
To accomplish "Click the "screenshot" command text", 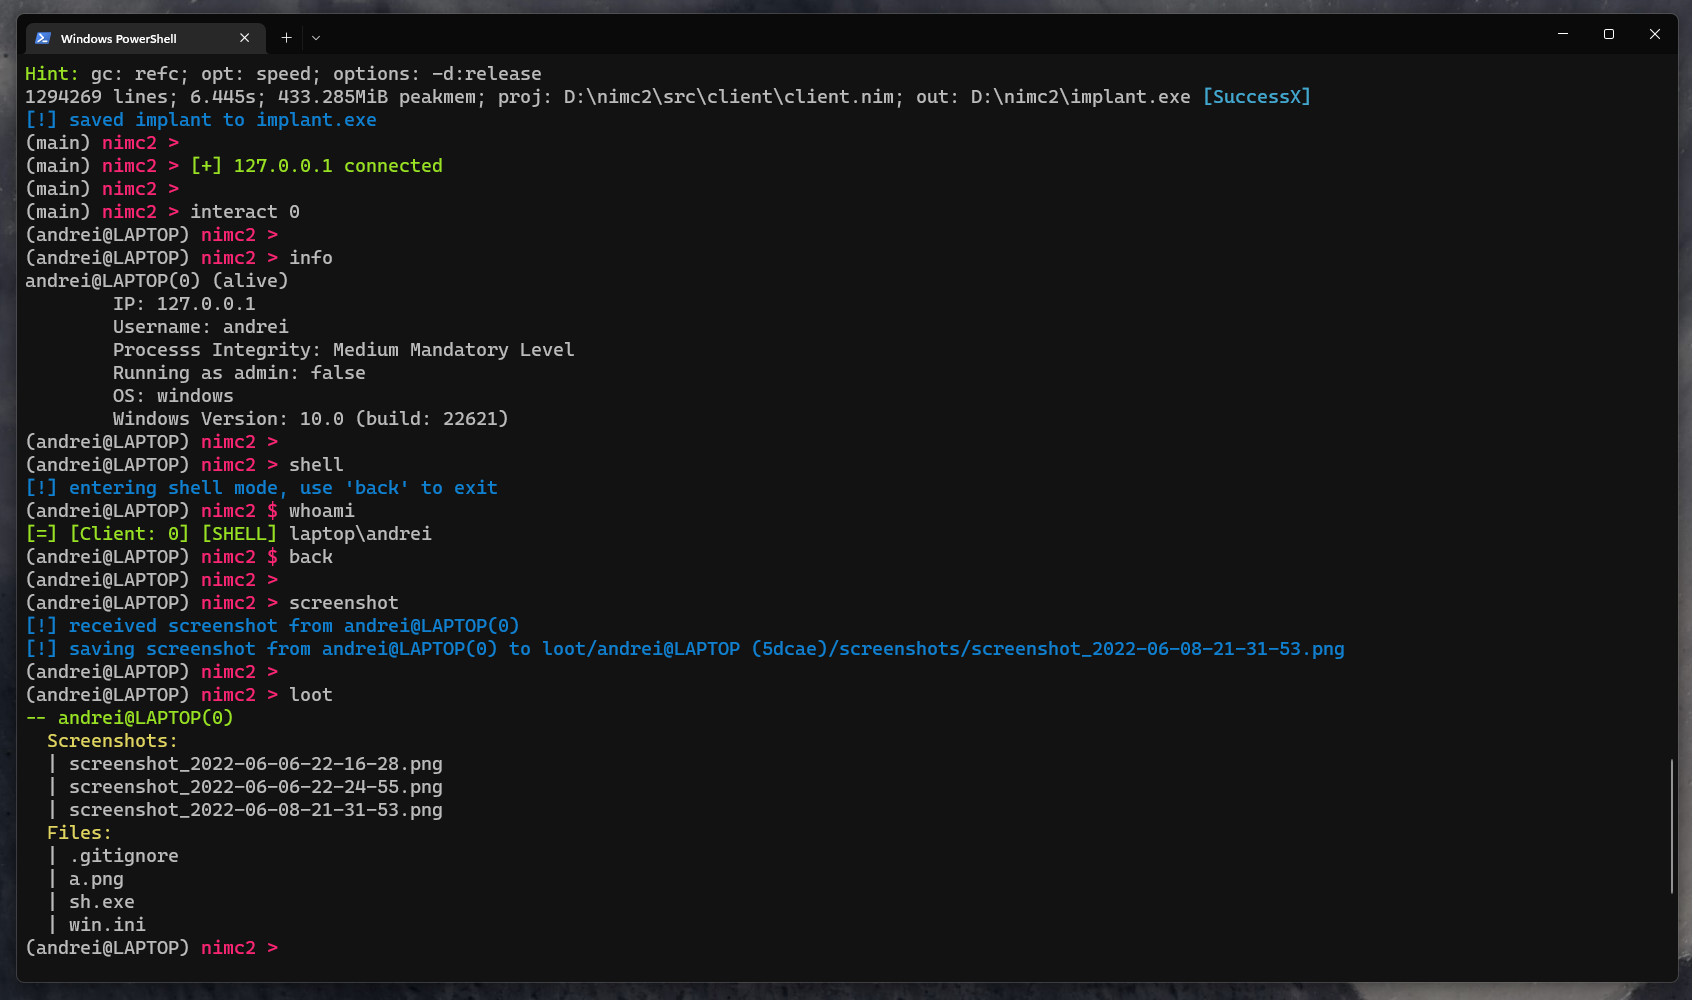I will coord(344,603).
